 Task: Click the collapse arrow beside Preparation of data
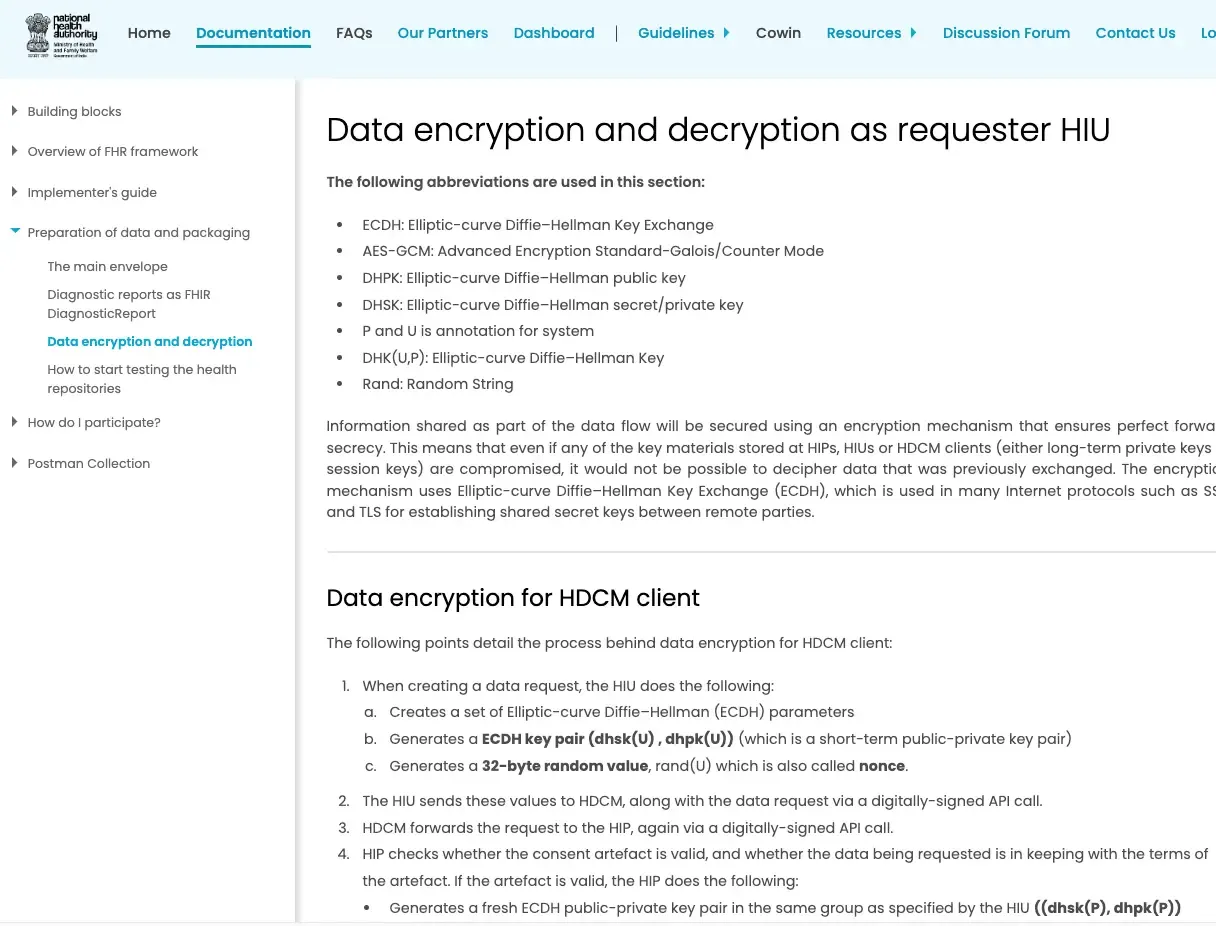[x=15, y=228]
